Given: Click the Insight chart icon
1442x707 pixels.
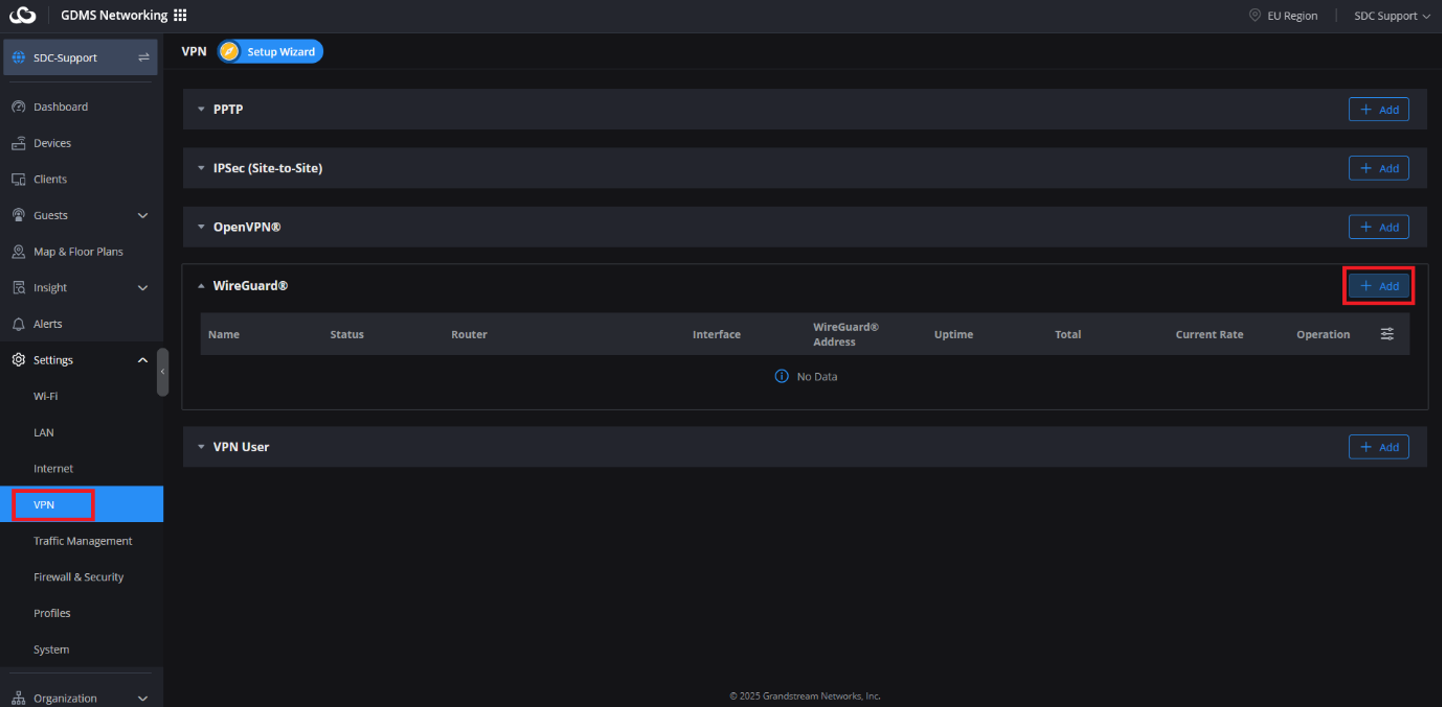Looking at the screenshot, I should pos(18,287).
